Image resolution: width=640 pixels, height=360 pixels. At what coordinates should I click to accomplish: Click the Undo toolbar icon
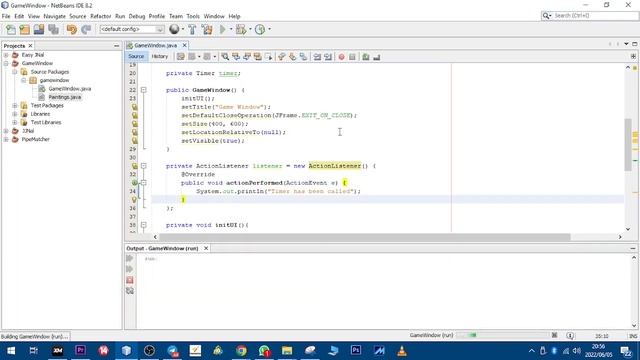click(72, 29)
